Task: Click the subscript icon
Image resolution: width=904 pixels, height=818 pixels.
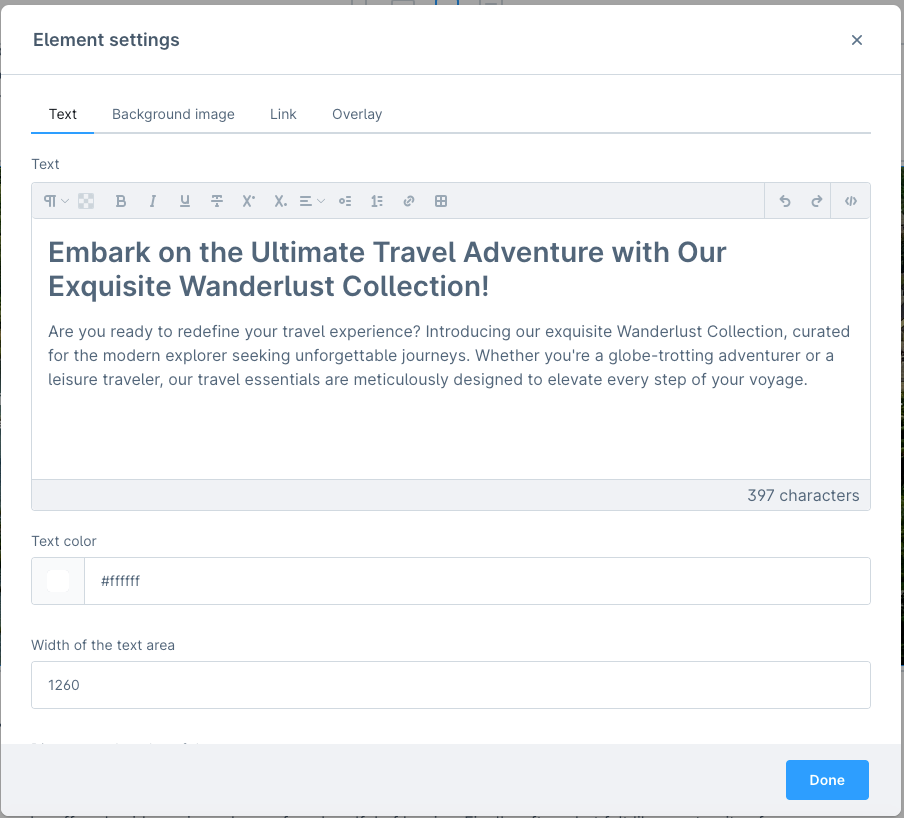Action: [x=281, y=201]
